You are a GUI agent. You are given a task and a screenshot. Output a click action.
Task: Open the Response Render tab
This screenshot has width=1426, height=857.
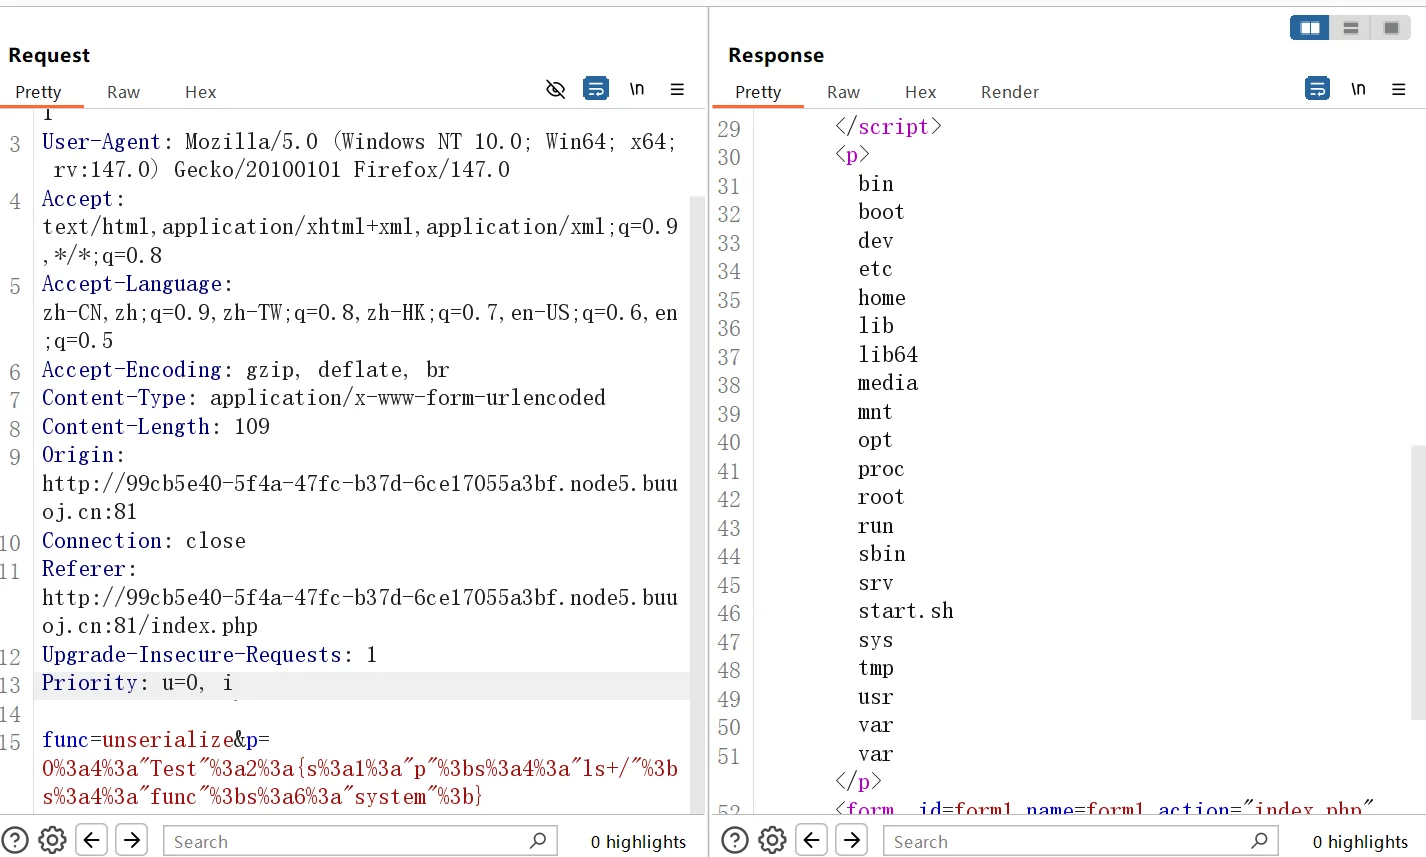tap(1009, 92)
